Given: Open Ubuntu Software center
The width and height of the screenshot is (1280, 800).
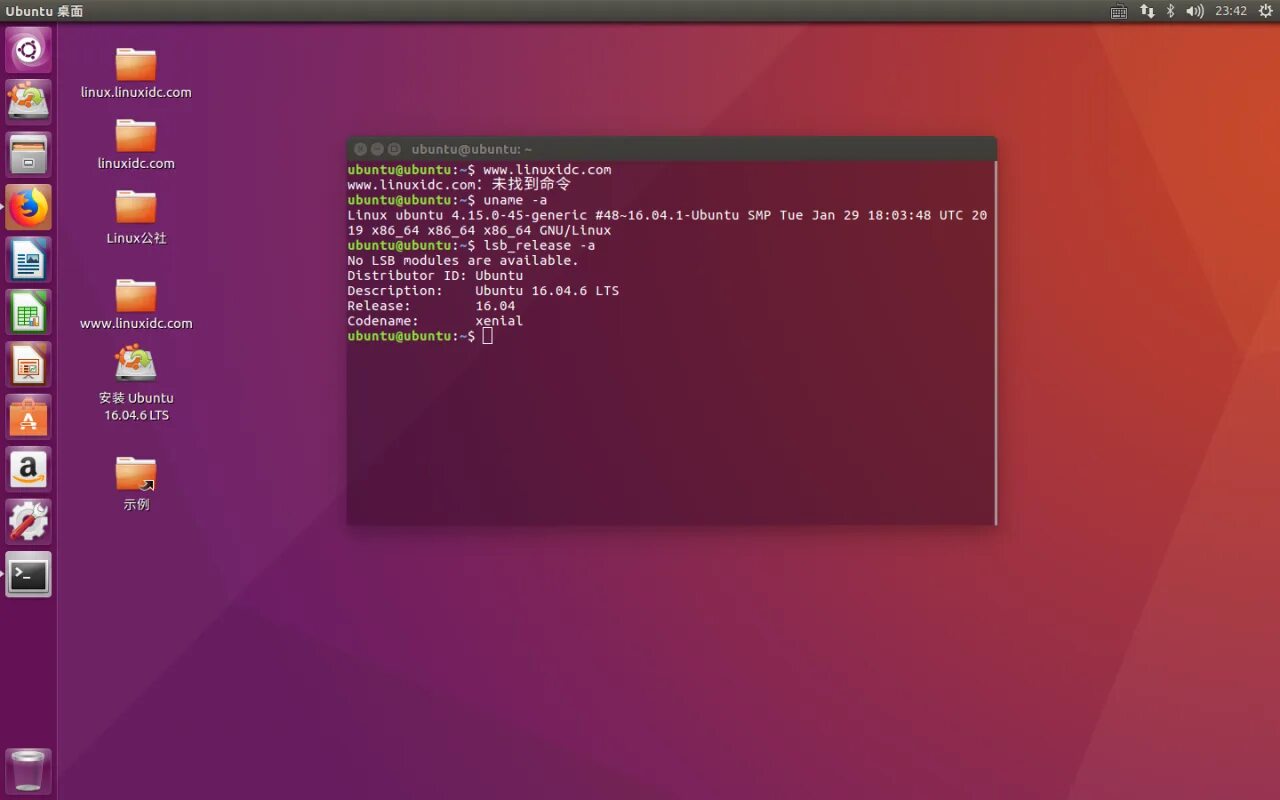Looking at the screenshot, I should tap(28, 417).
